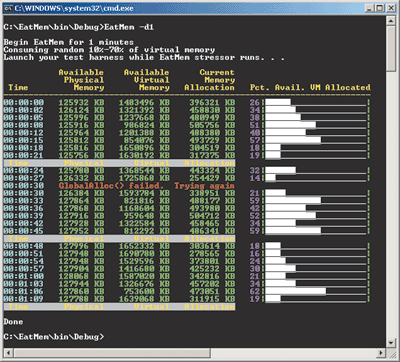This screenshot has width=400, height=362.
Task: Click physical memory value 127928 KB
Action: pos(81,223)
